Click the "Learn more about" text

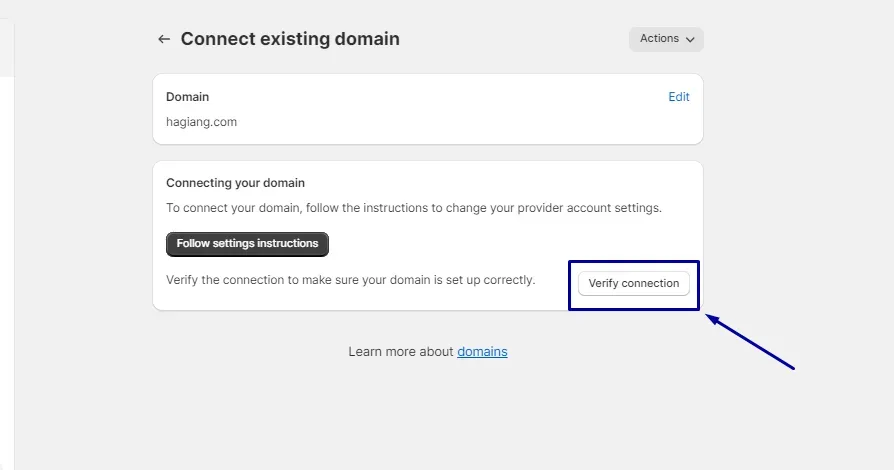(401, 352)
